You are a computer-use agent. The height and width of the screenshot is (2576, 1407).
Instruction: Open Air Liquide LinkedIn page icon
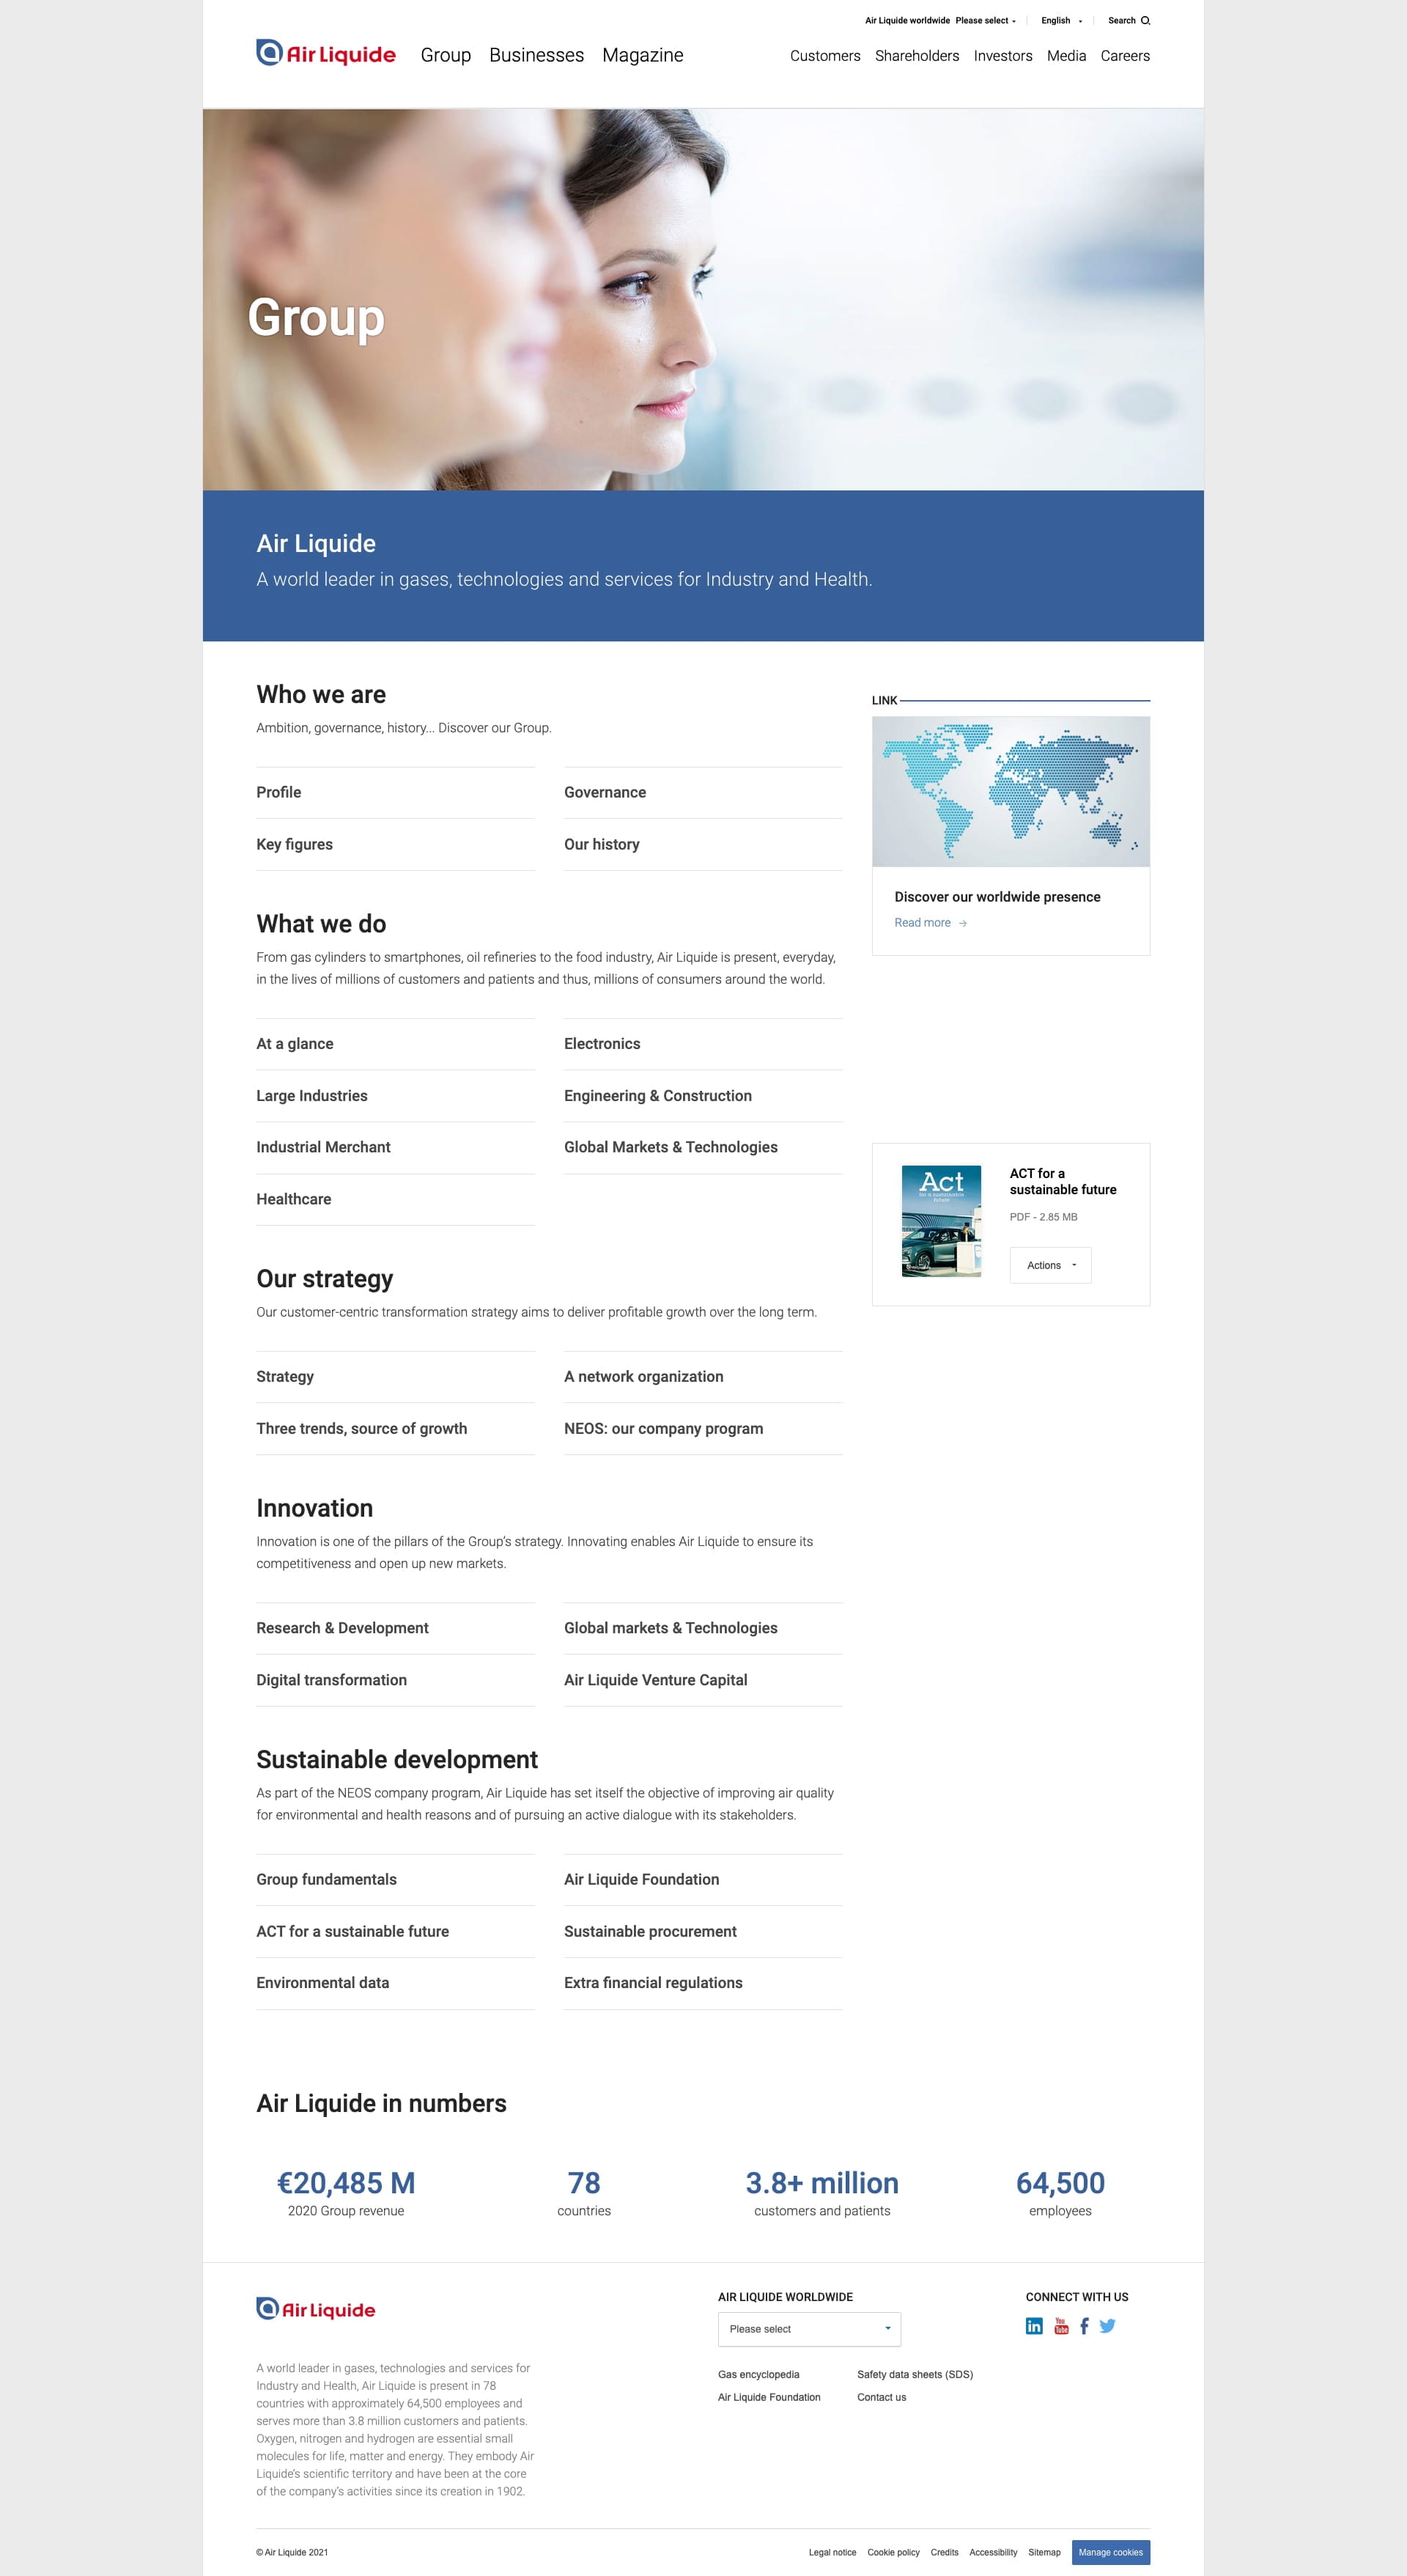point(1034,2326)
